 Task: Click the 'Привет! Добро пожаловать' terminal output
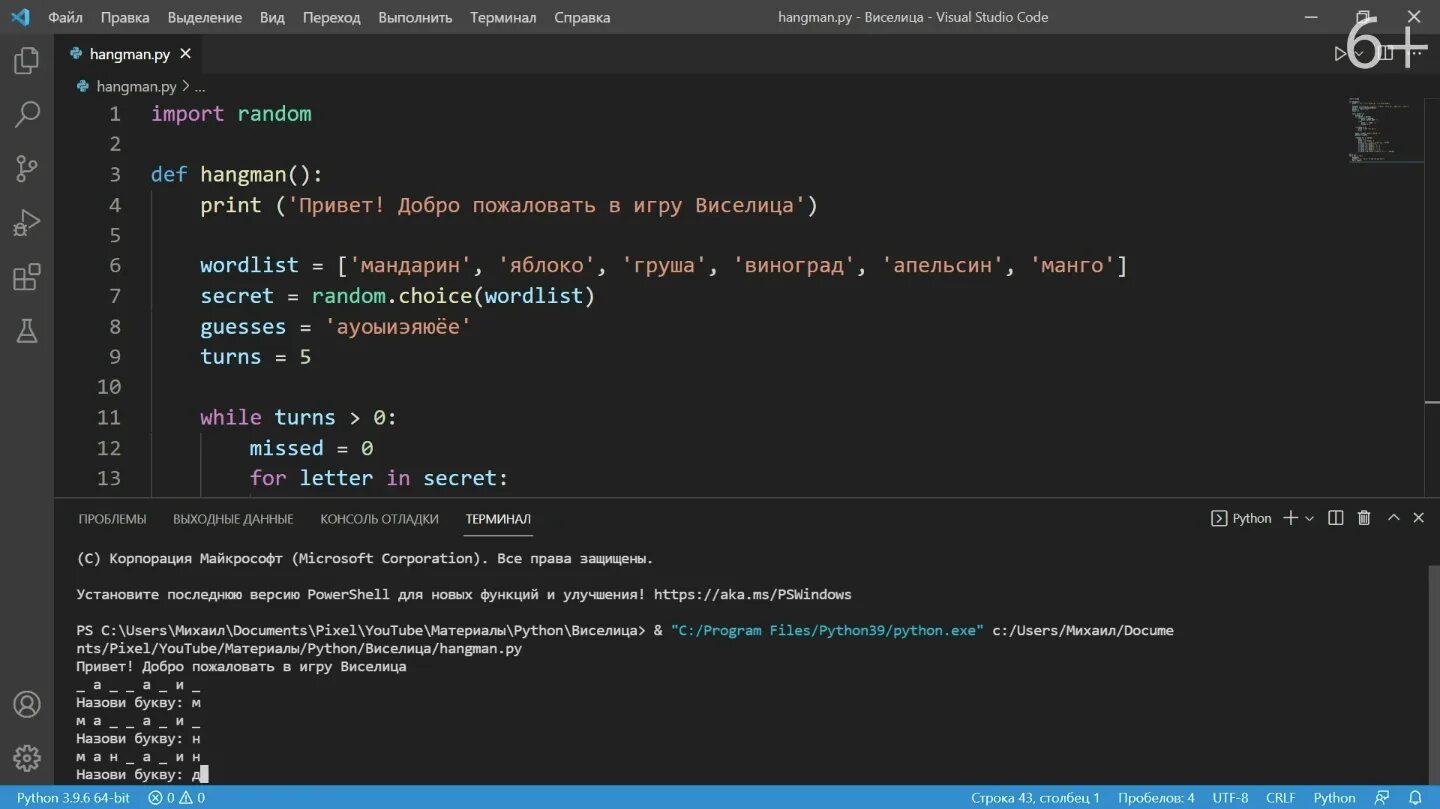click(x=241, y=666)
